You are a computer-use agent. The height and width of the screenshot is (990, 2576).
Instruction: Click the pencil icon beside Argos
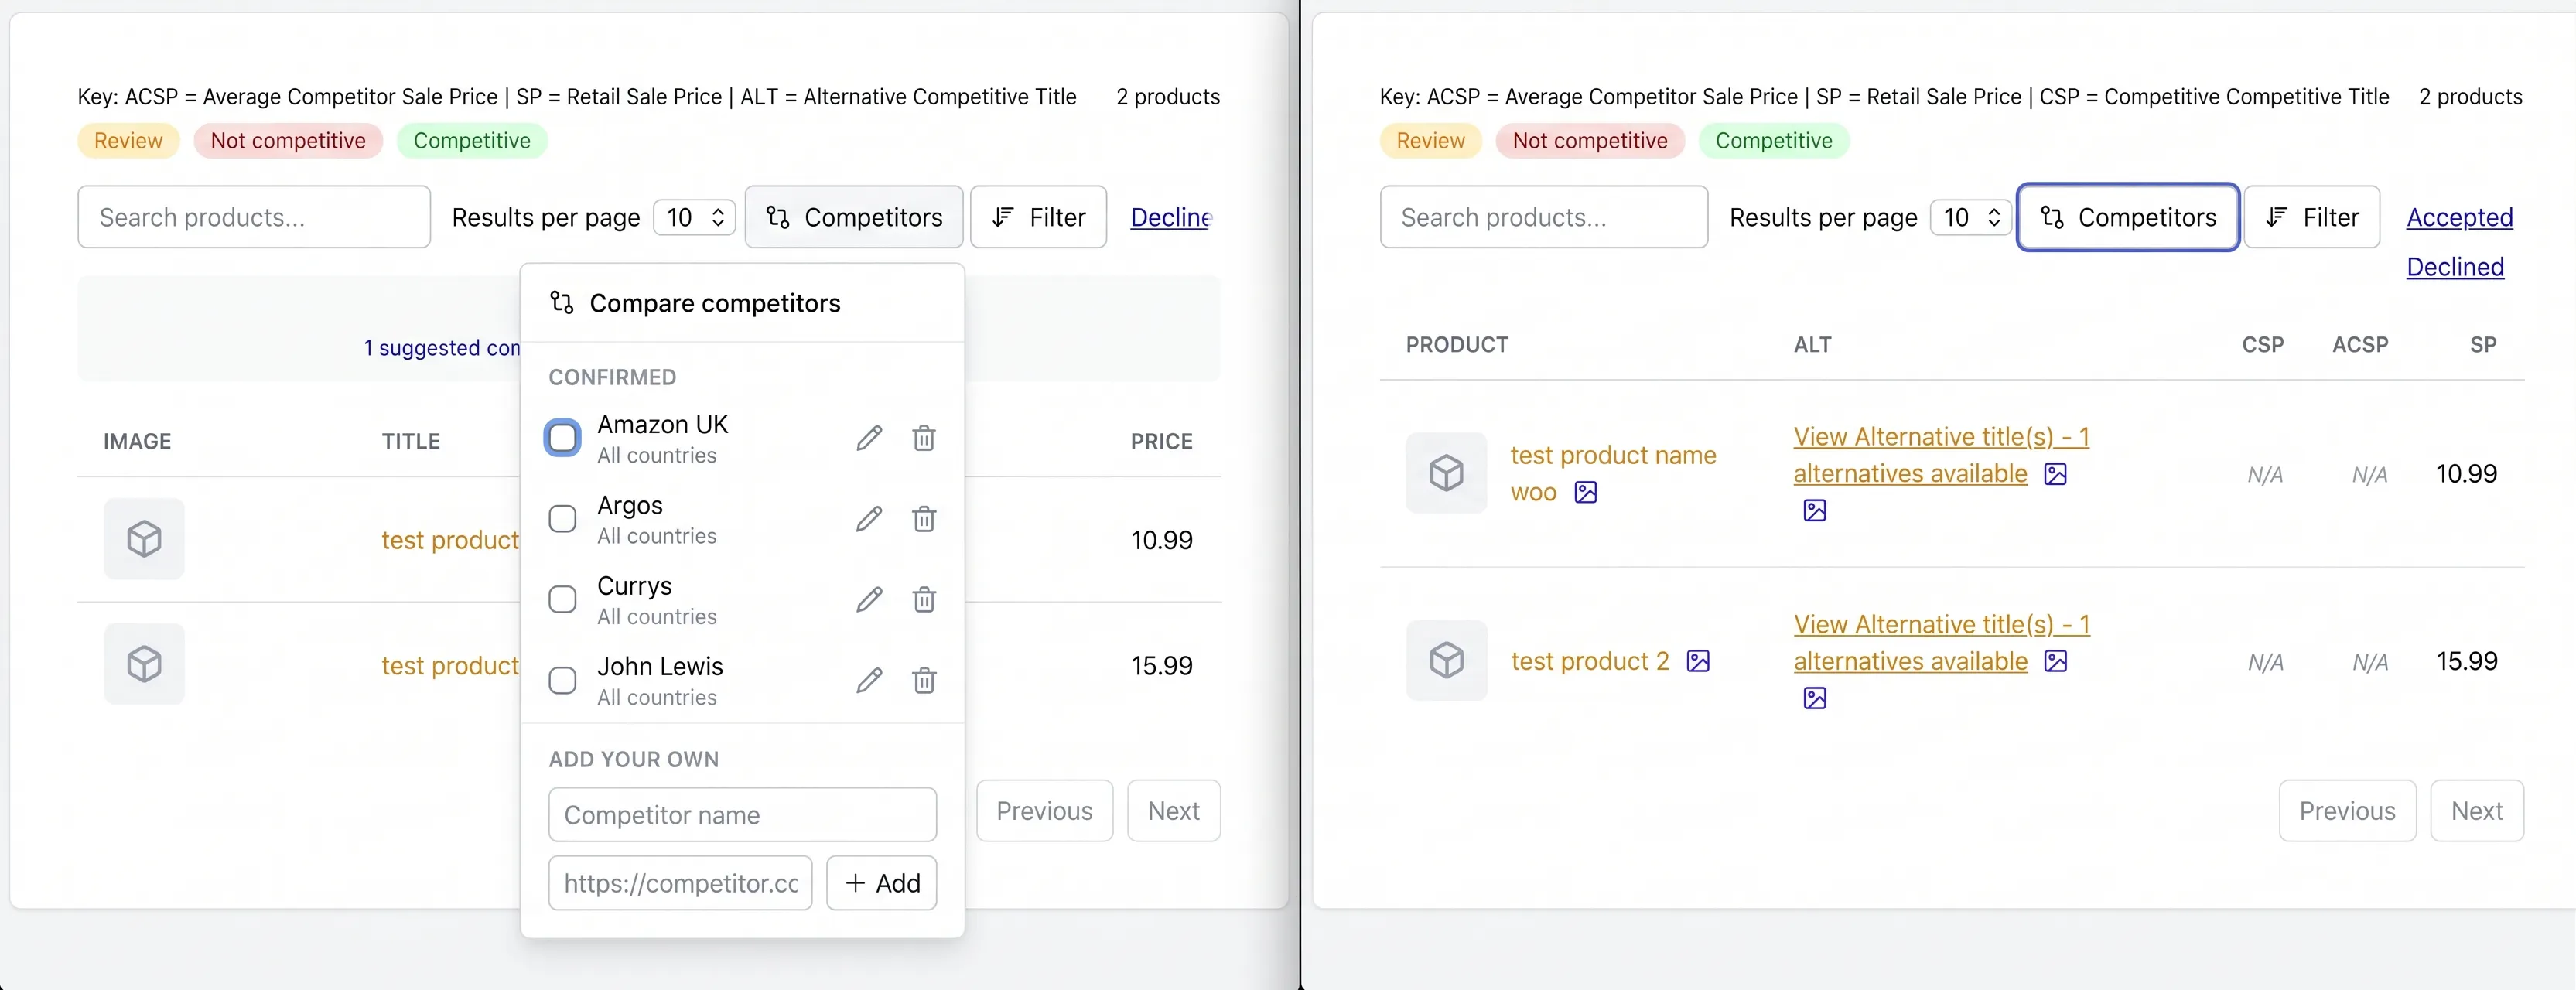[869, 519]
